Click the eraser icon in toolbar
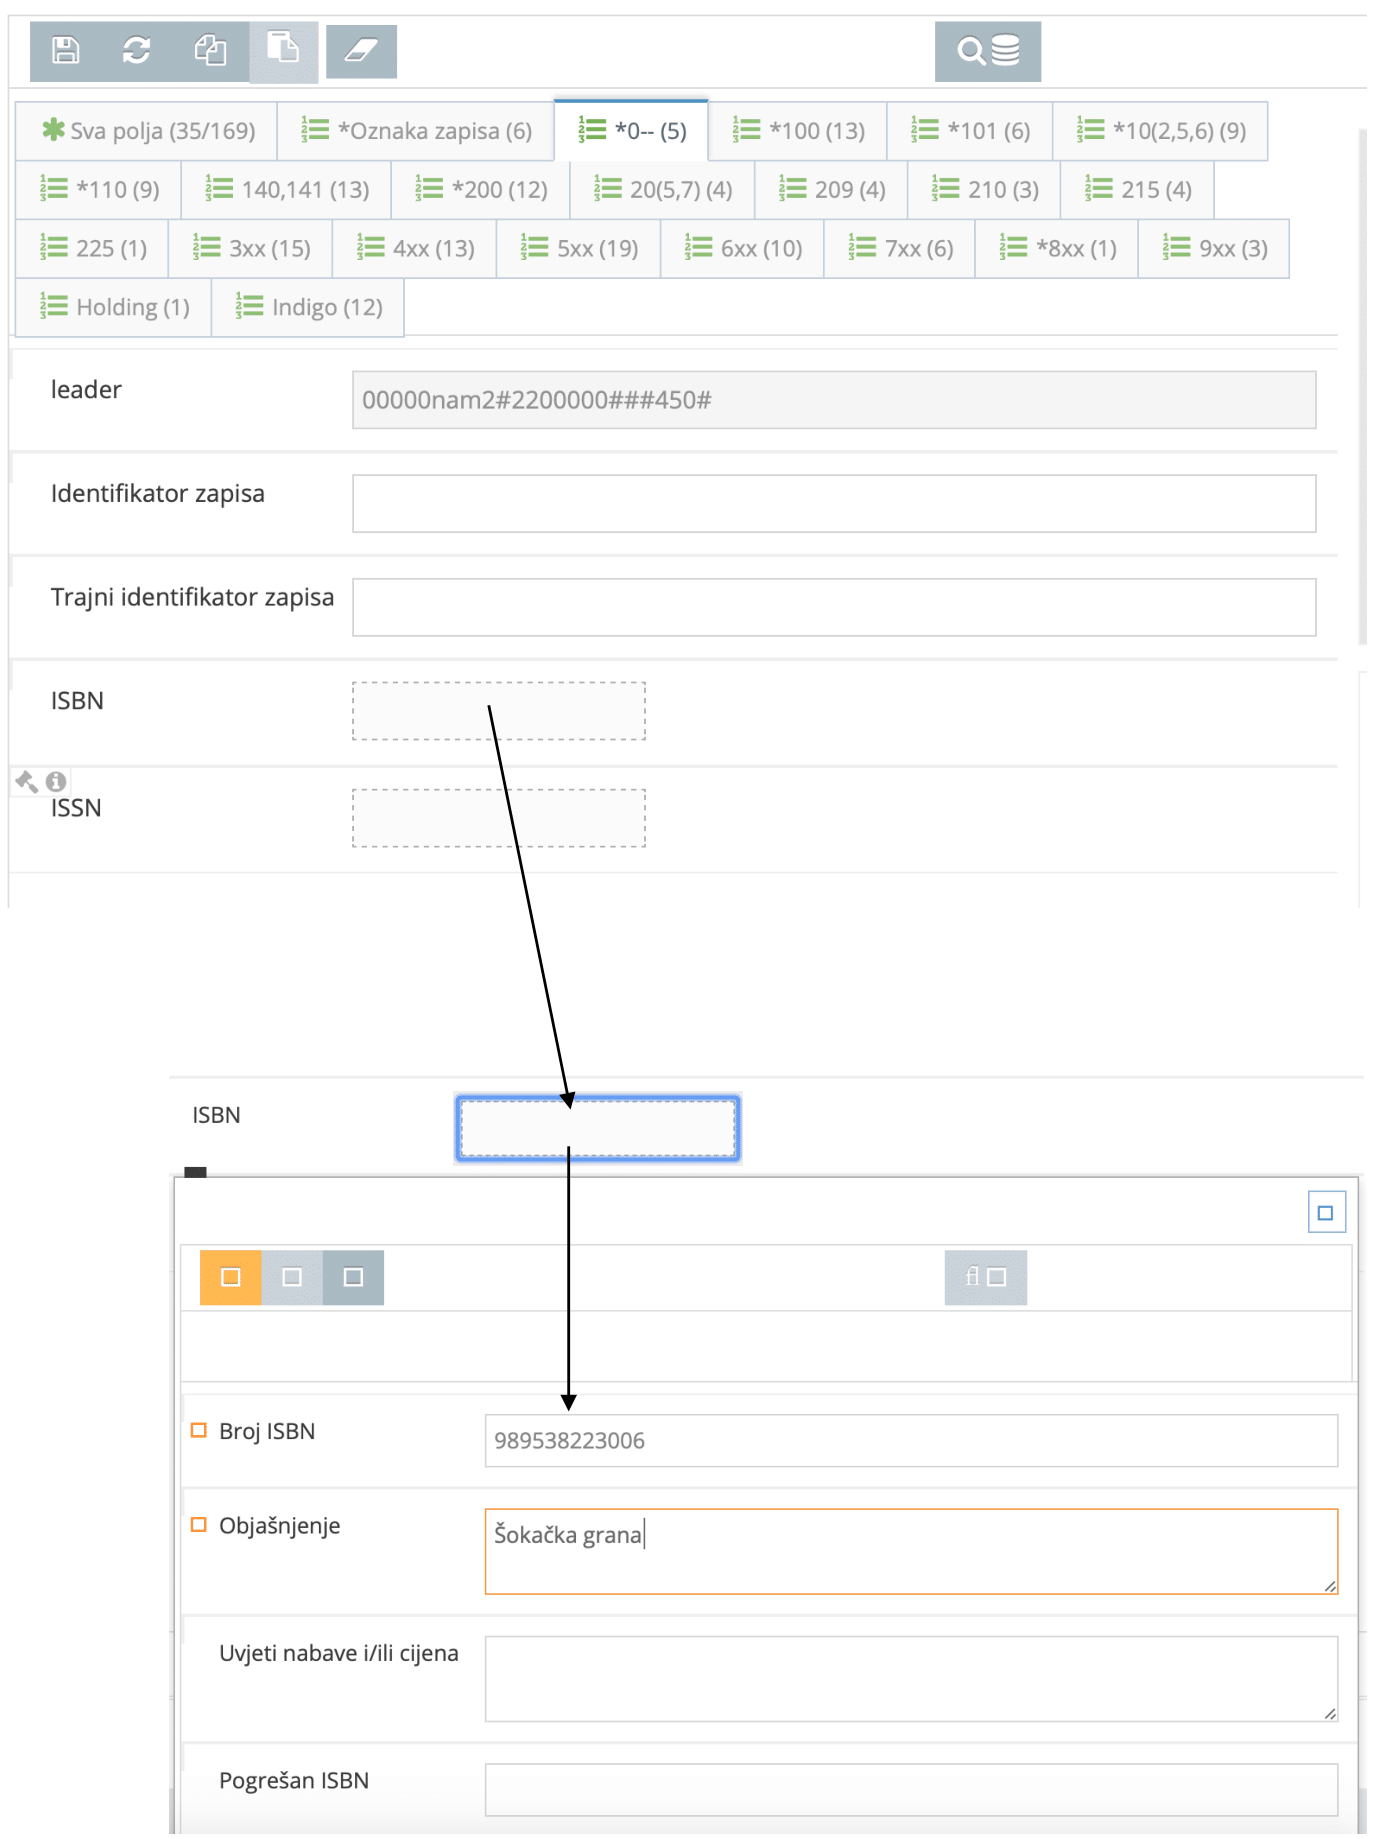This screenshot has height=1839, width=1375. 361,51
